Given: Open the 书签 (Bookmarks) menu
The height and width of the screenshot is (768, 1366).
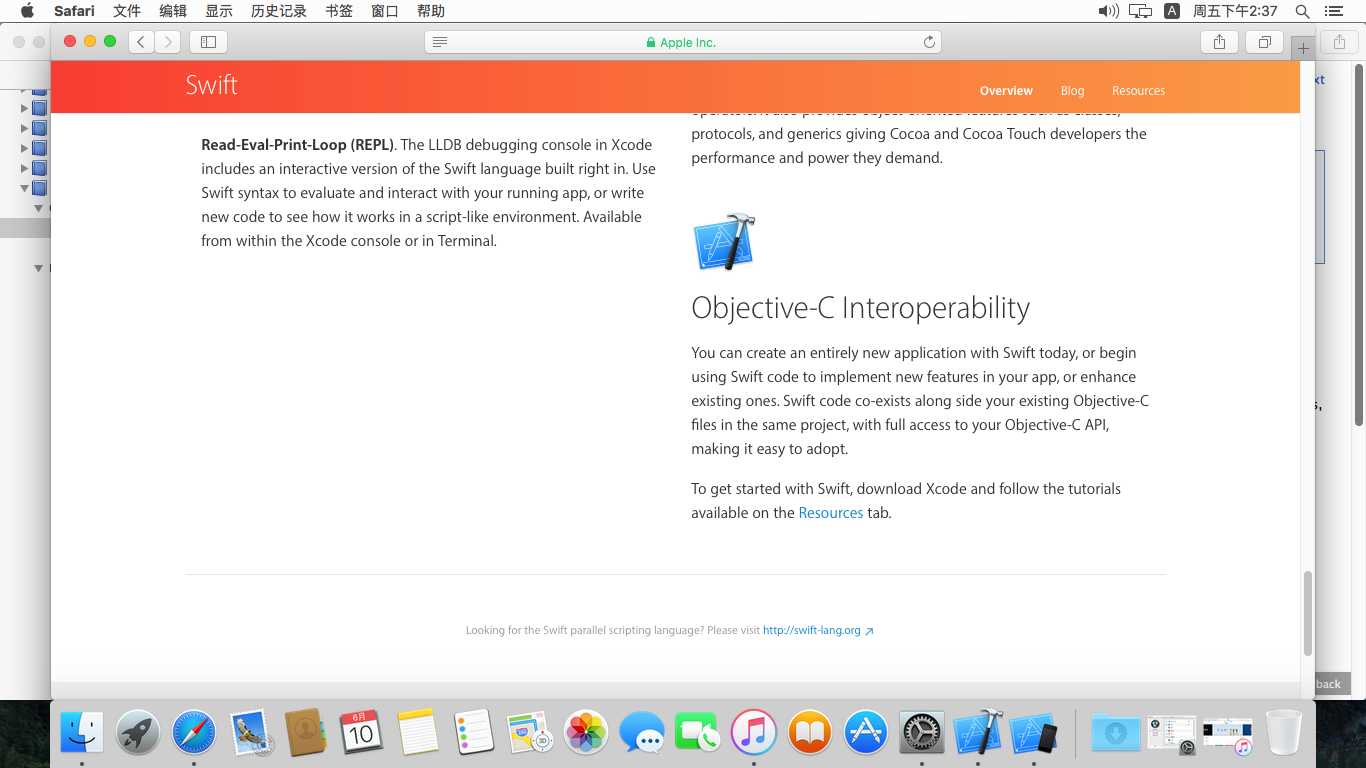Looking at the screenshot, I should point(339,11).
